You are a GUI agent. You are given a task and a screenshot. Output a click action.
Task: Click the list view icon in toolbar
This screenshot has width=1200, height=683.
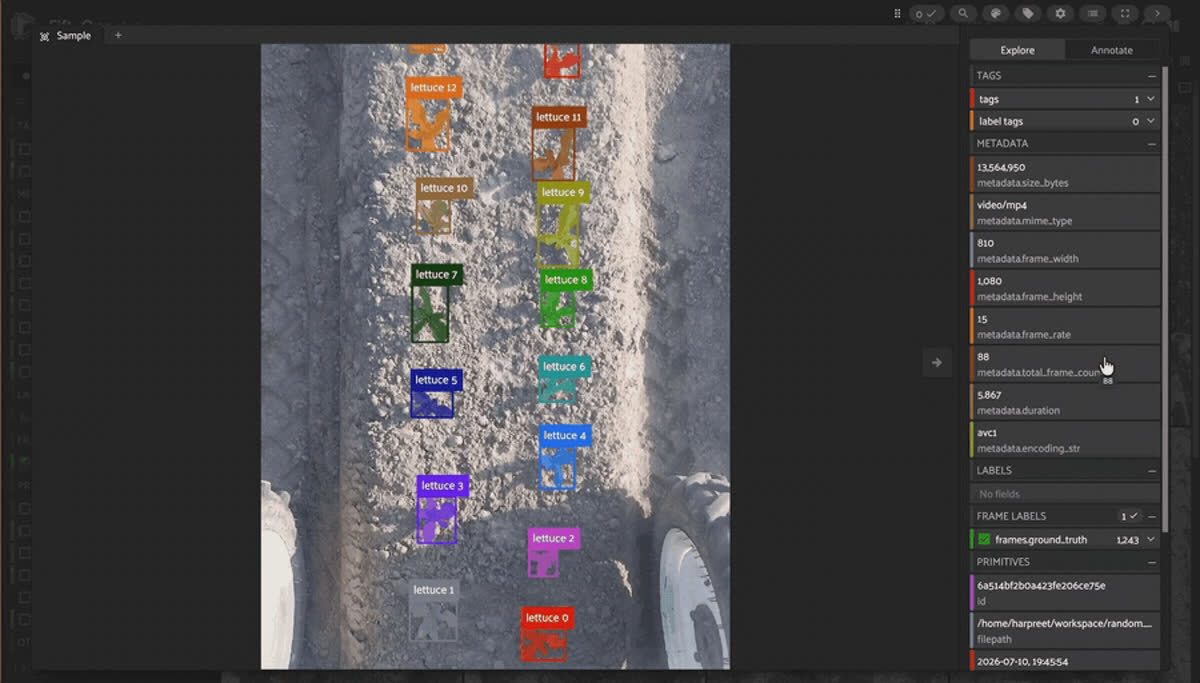click(1093, 14)
